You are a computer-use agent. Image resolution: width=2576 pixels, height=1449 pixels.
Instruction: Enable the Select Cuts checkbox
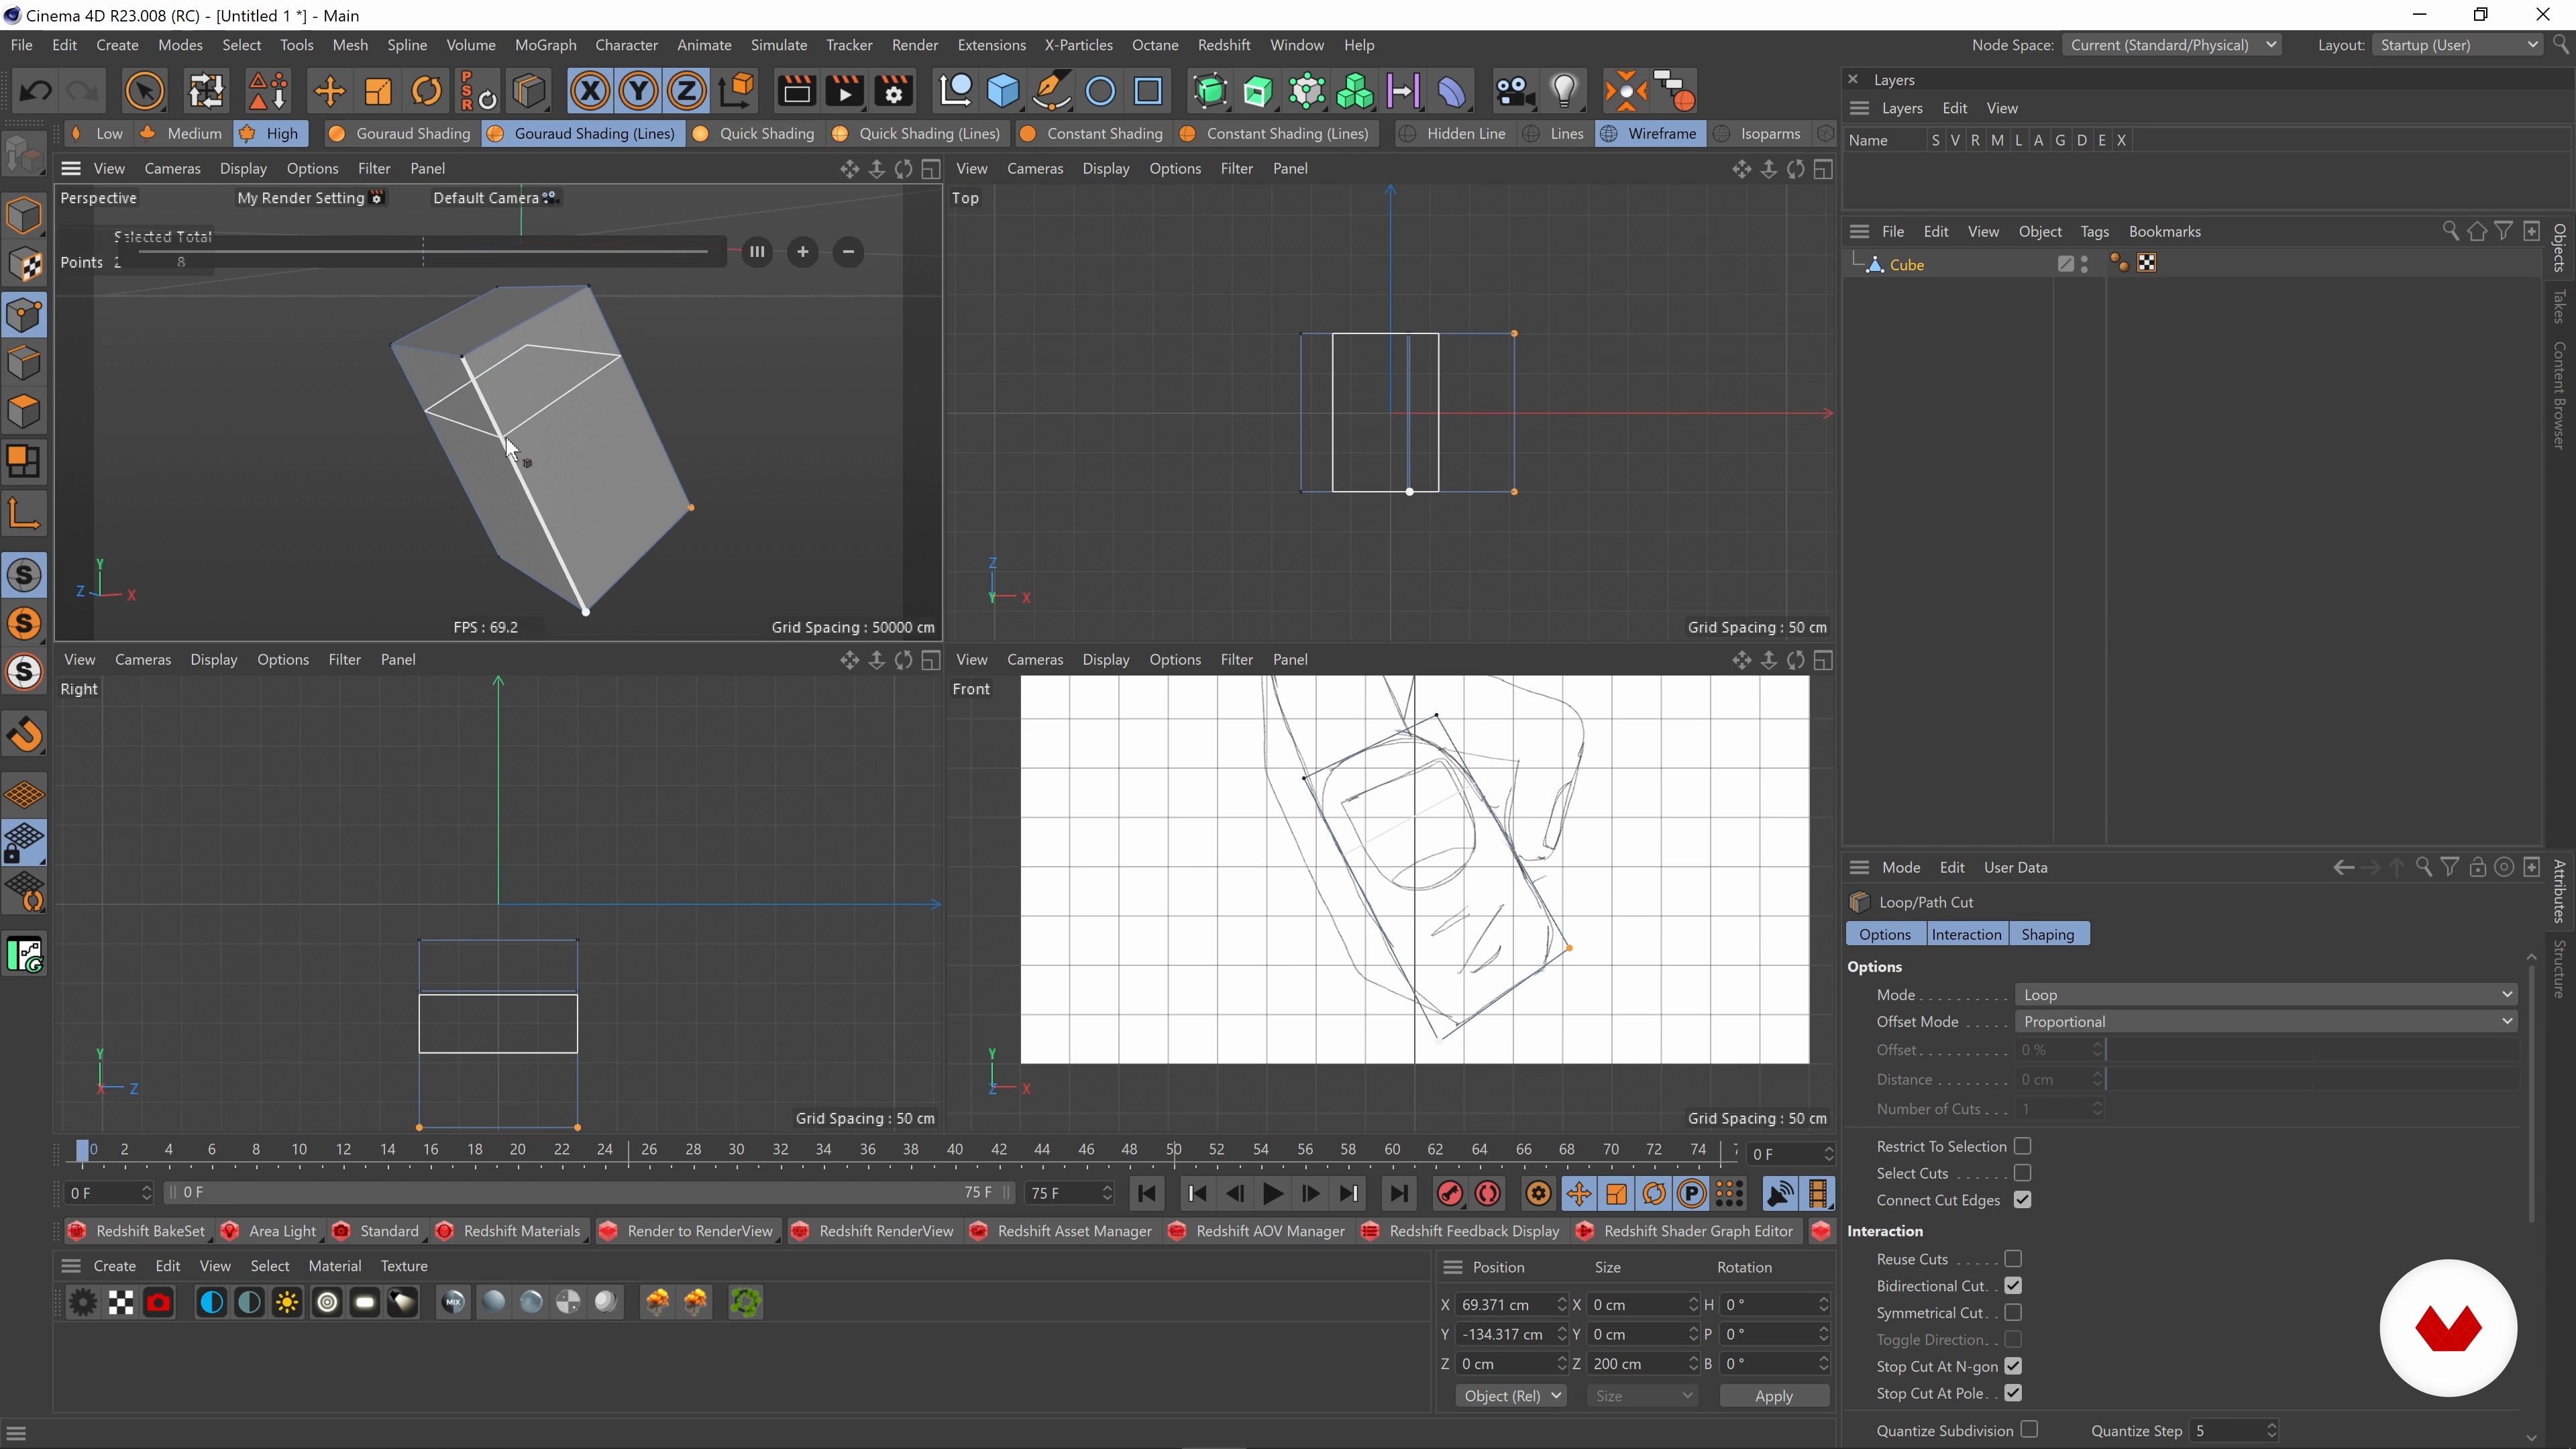[2022, 1173]
